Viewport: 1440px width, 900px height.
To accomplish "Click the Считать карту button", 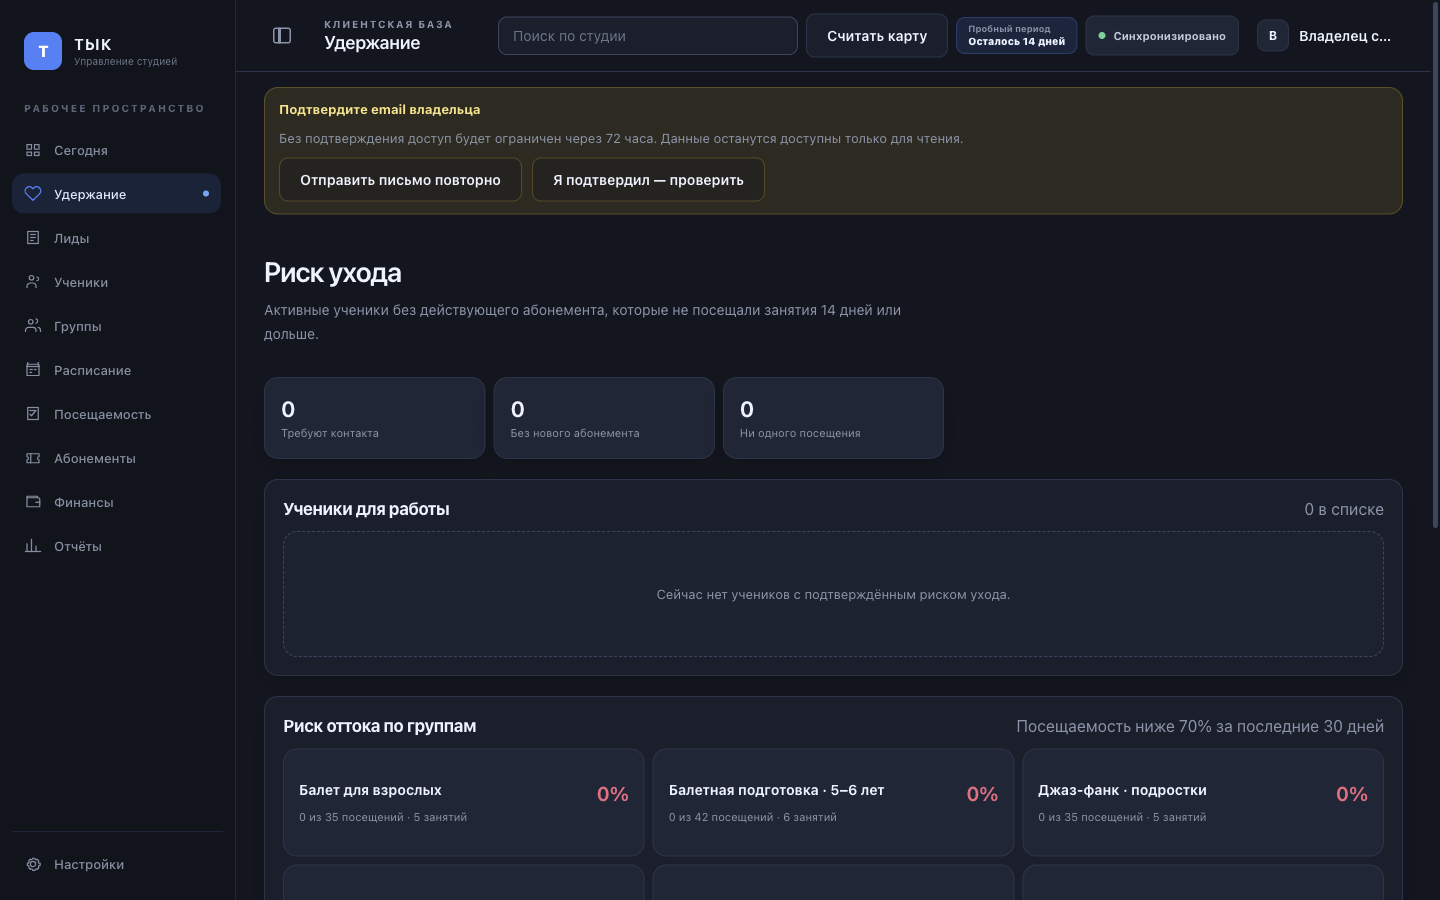I will [x=877, y=36].
